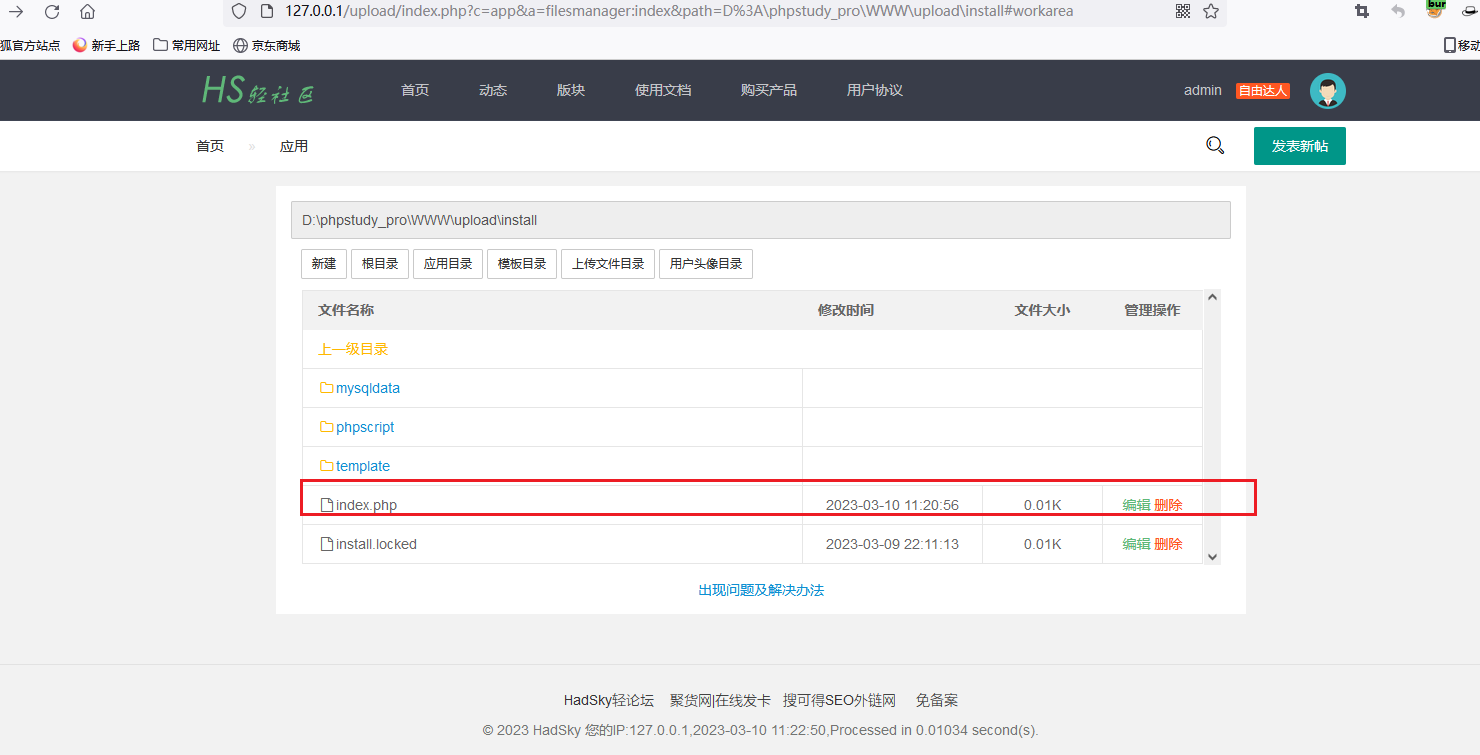Open the search magnifier icon
The height and width of the screenshot is (755, 1480).
coord(1215,146)
